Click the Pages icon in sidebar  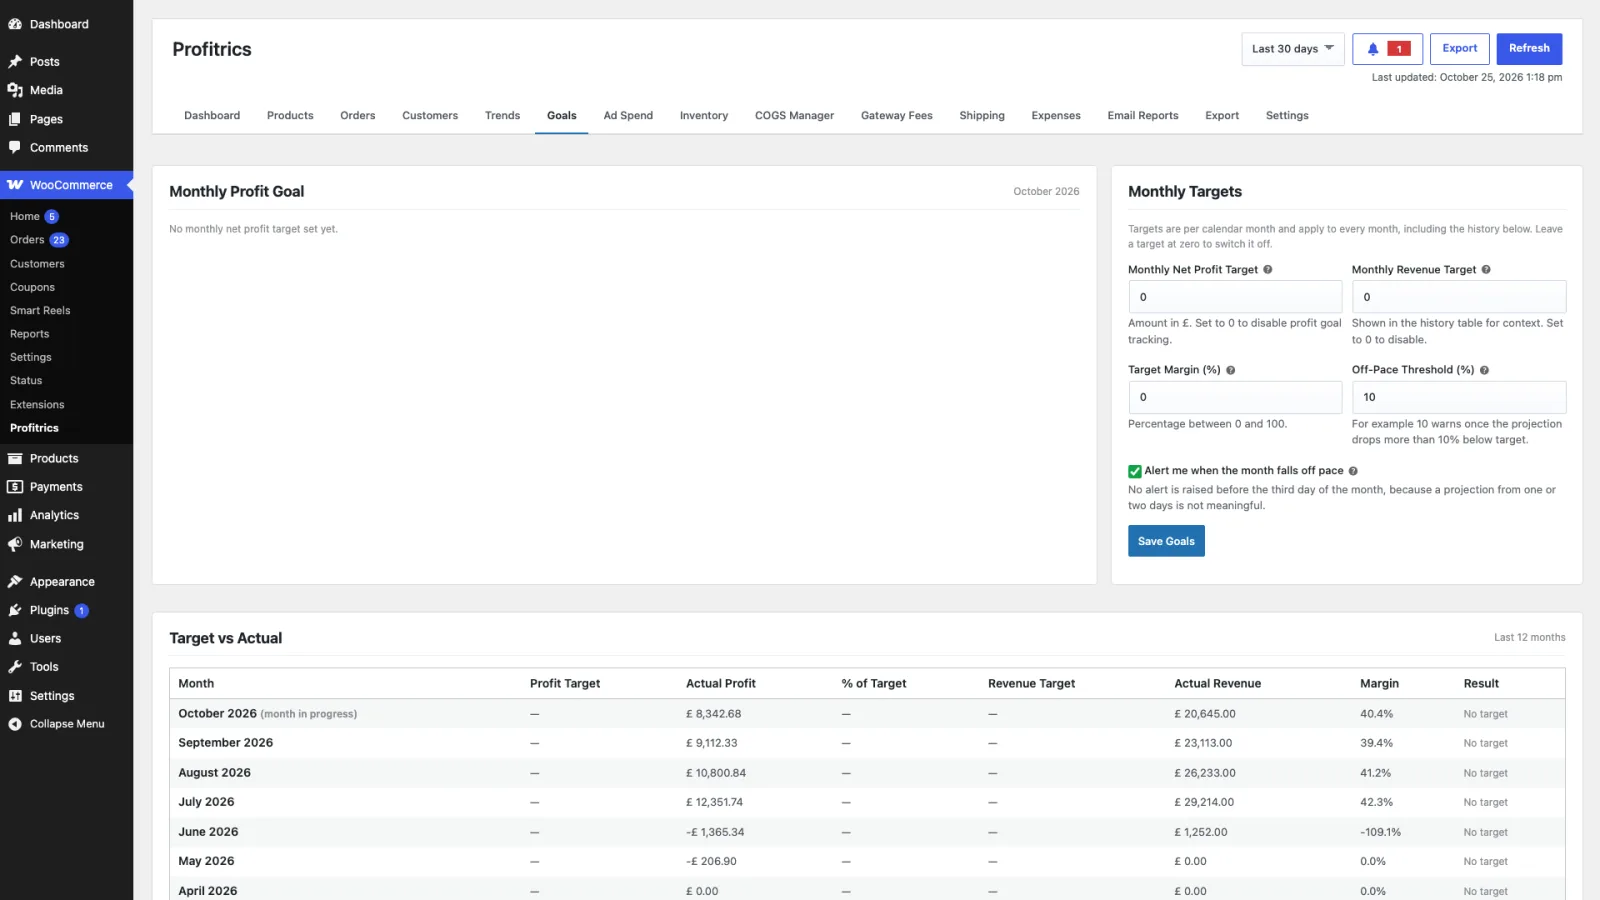click(15, 119)
